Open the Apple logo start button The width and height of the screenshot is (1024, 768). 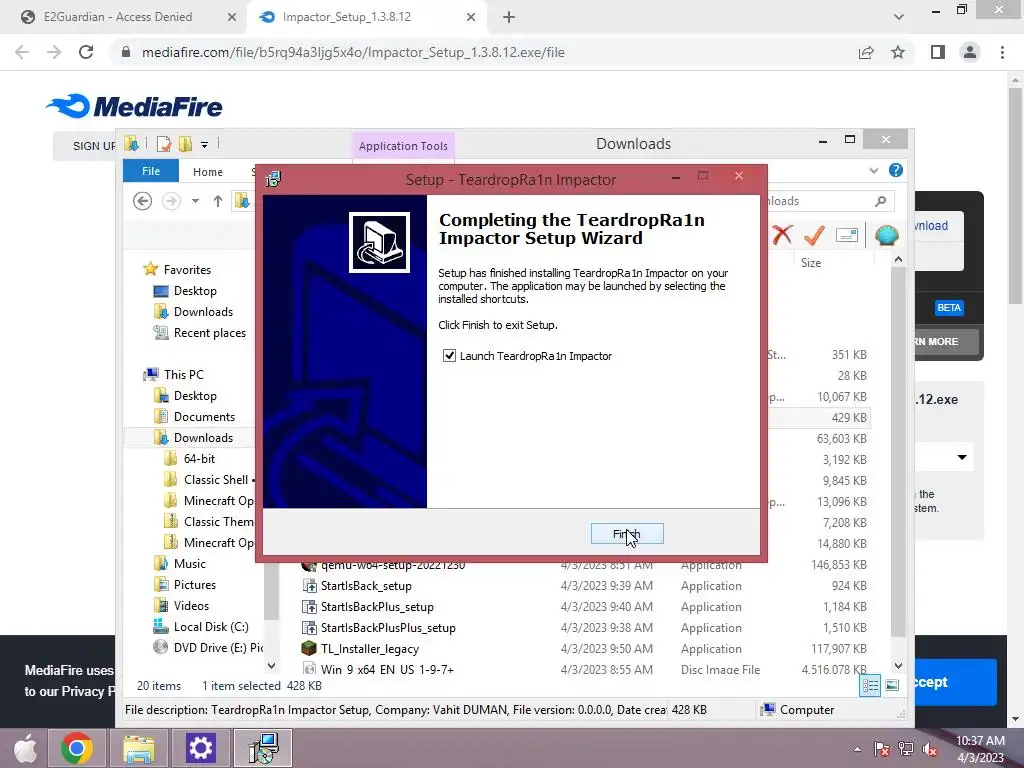26,748
